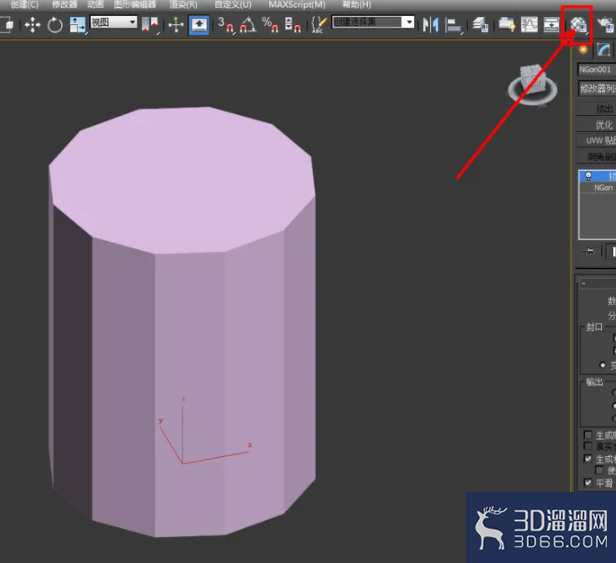The width and height of the screenshot is (616, 563).
Task: Open the 创建选择集 named selection dropdown
Action: pos(373,22)
